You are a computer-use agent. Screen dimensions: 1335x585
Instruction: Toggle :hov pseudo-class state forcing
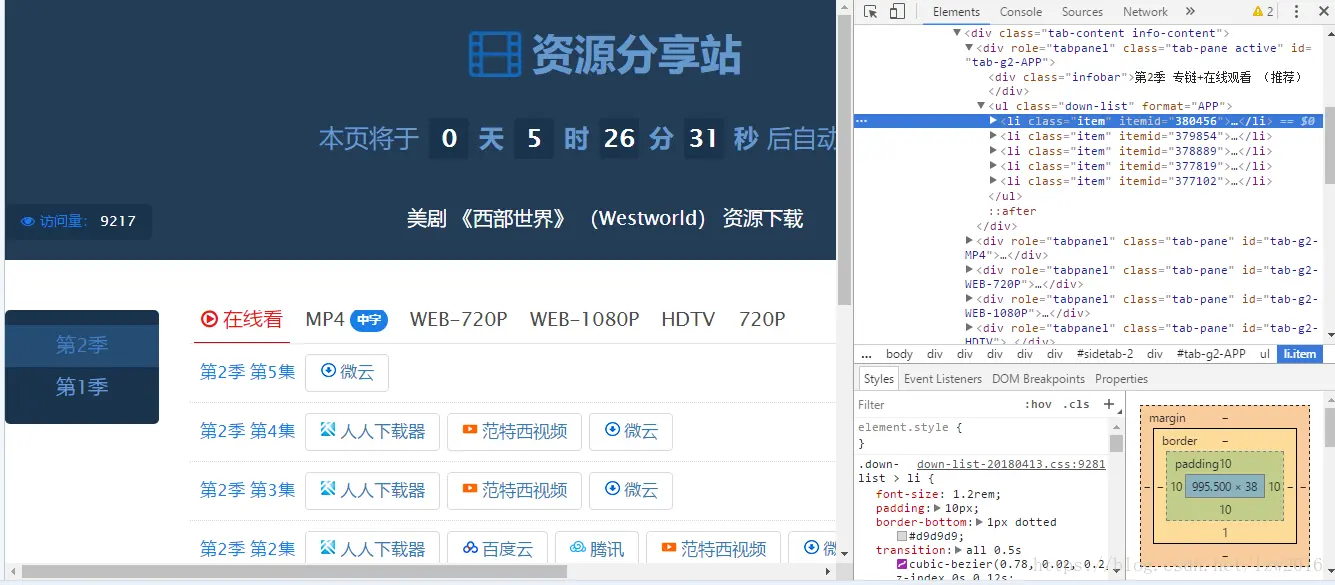click(x=1040, y=404)
